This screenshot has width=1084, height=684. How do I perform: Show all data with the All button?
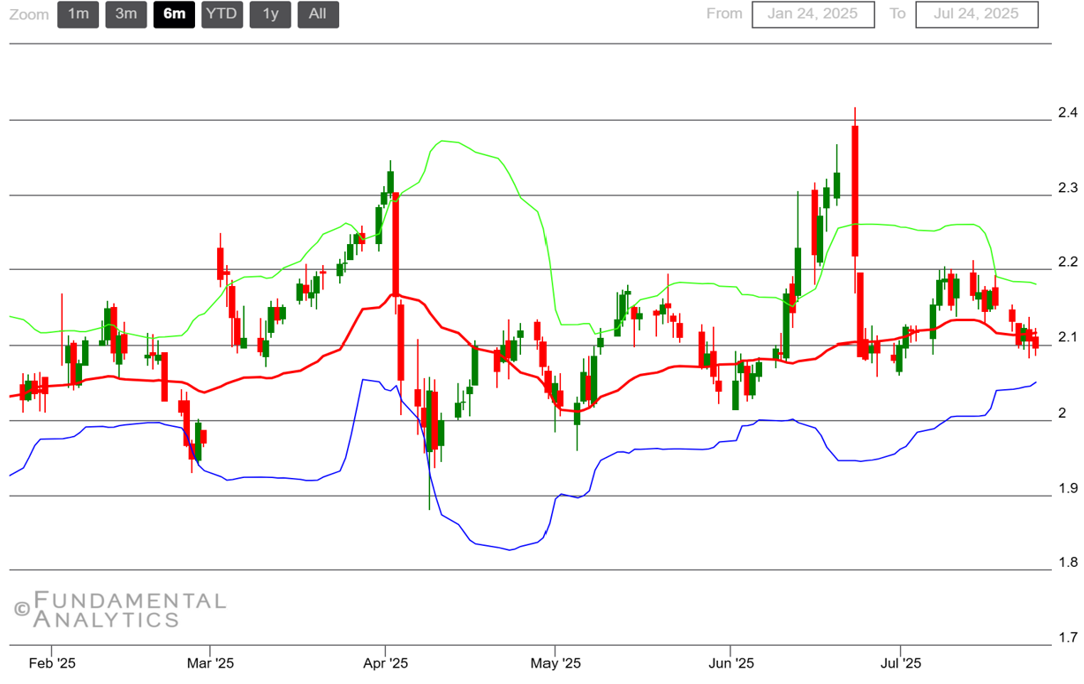[318, 14]
